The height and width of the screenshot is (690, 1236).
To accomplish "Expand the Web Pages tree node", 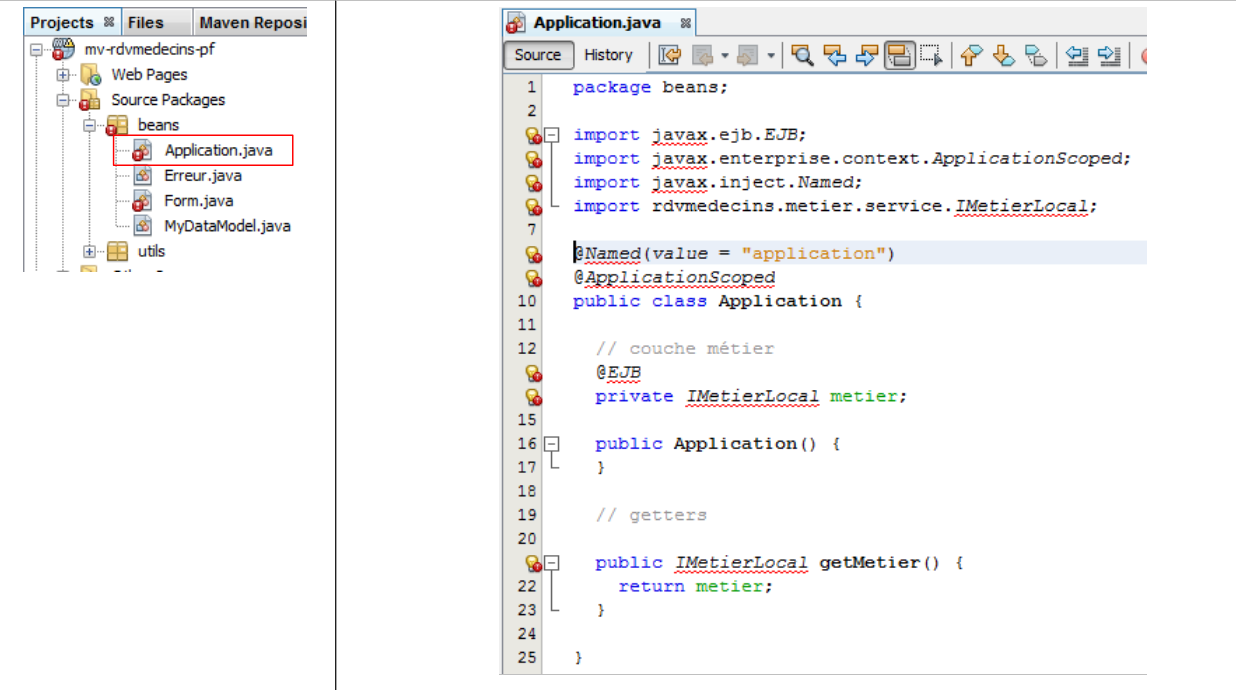I will point(63,75).
